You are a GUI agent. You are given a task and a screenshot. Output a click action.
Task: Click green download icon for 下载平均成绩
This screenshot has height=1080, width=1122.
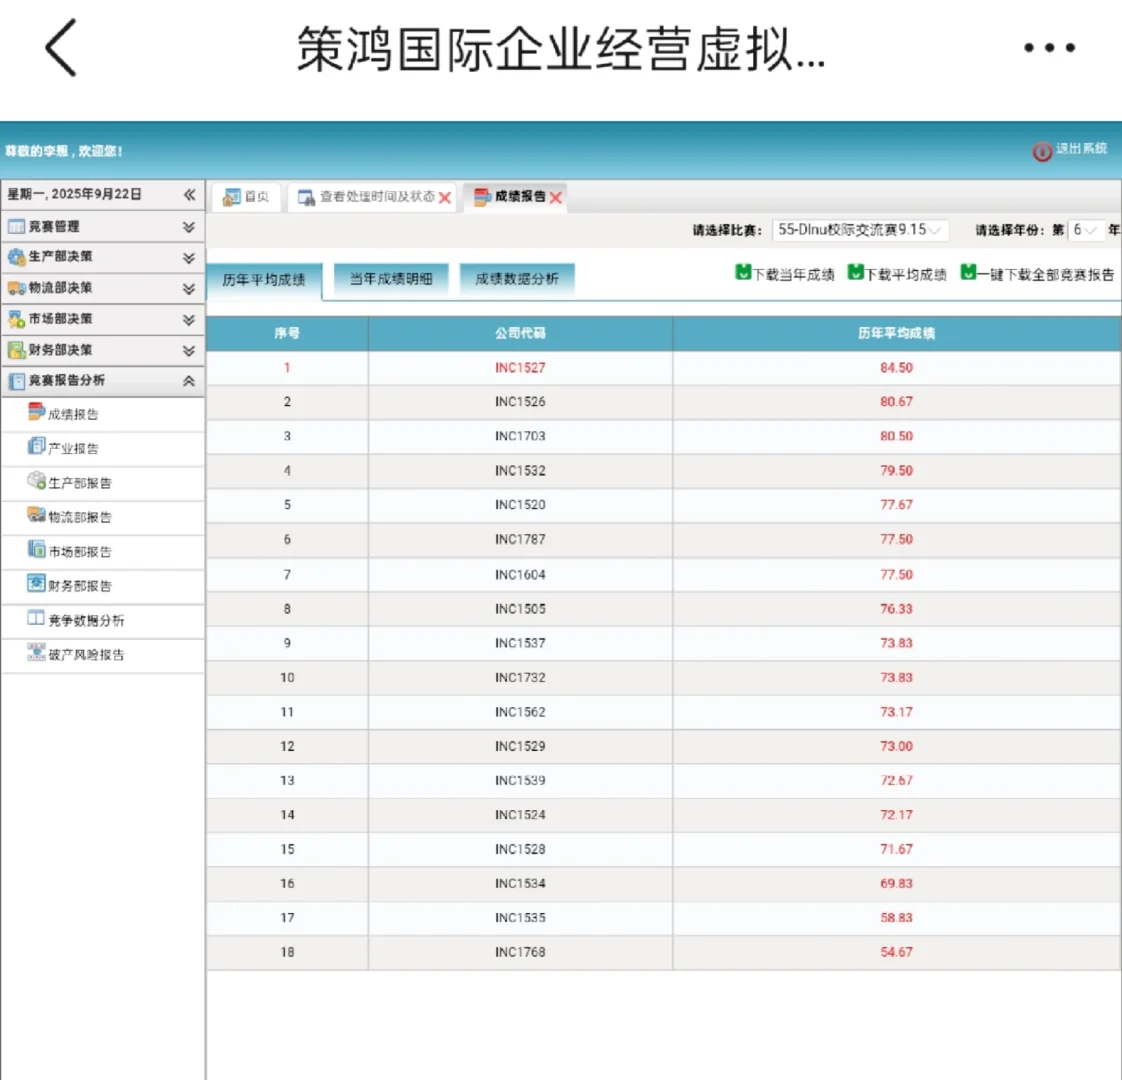click(855, 272)
